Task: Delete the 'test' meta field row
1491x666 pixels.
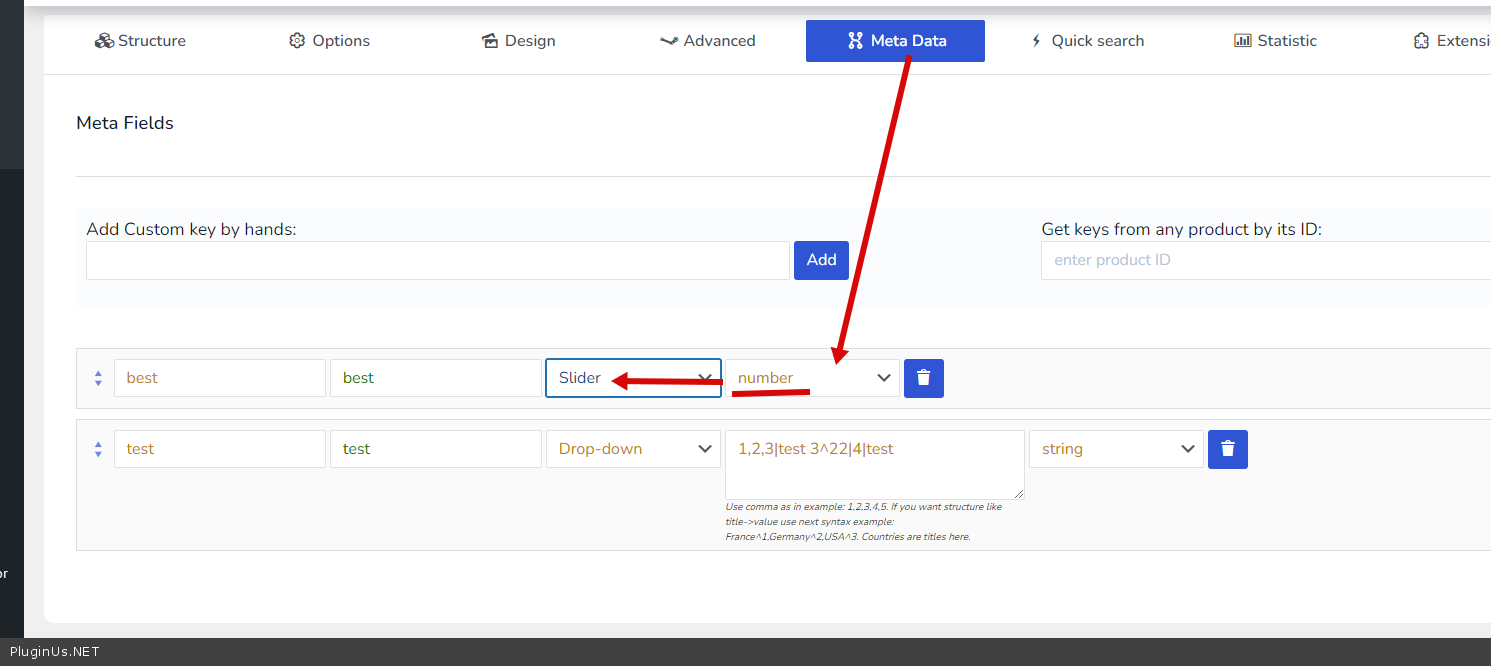Action: coord(1227,449)
